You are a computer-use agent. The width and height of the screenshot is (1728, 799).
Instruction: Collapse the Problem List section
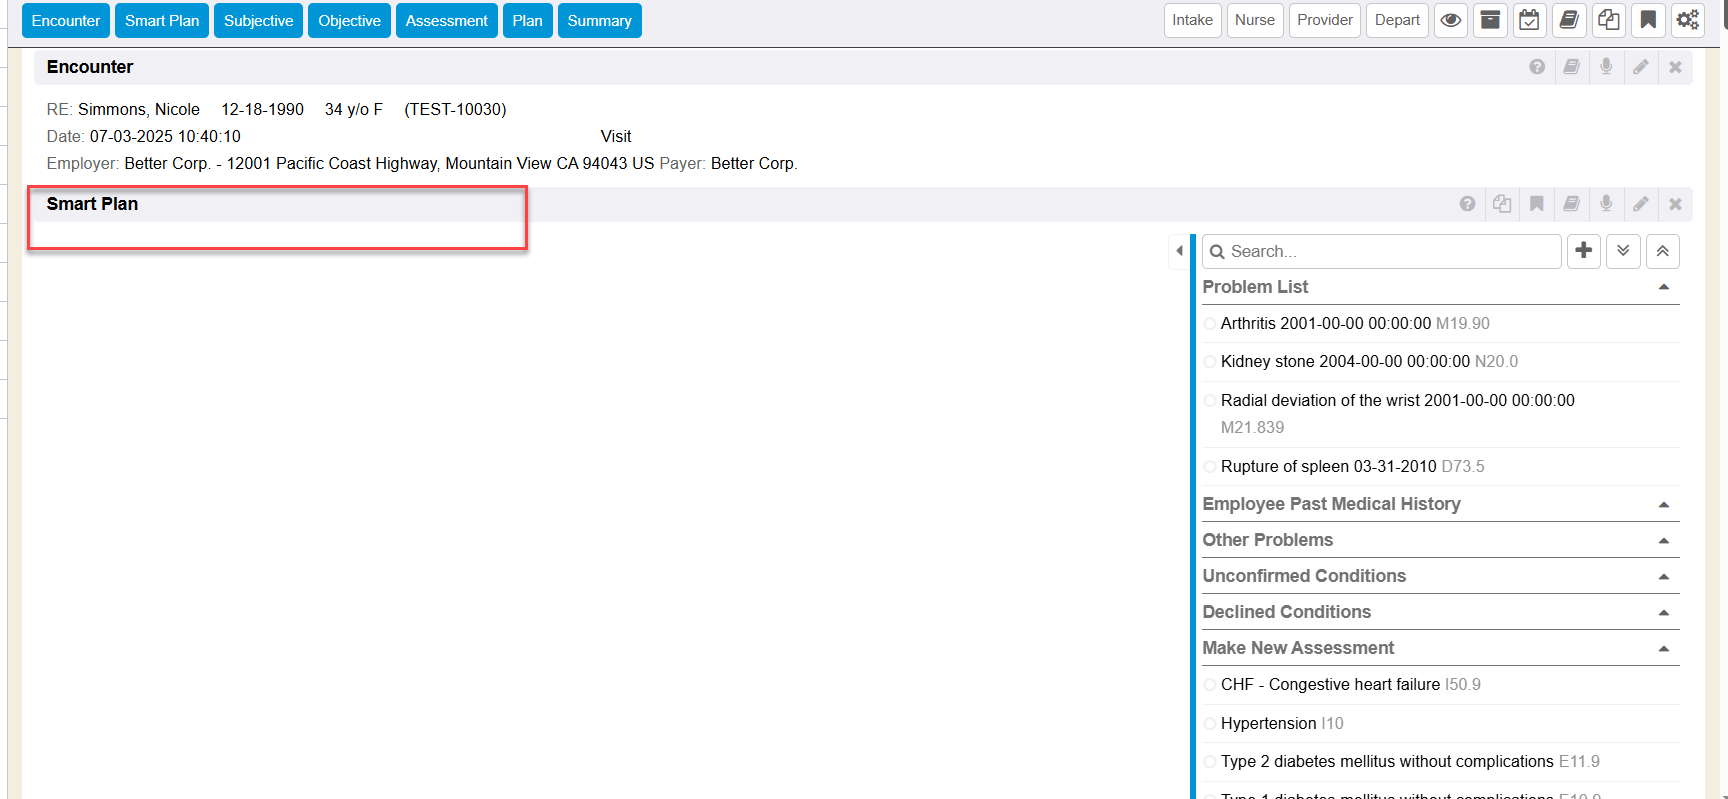coord(1664,287)
